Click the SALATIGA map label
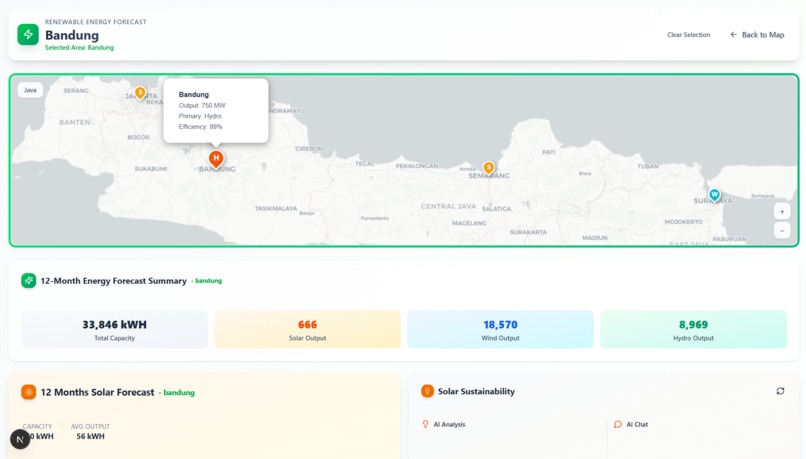806x459 pixels. coord(497,209)
